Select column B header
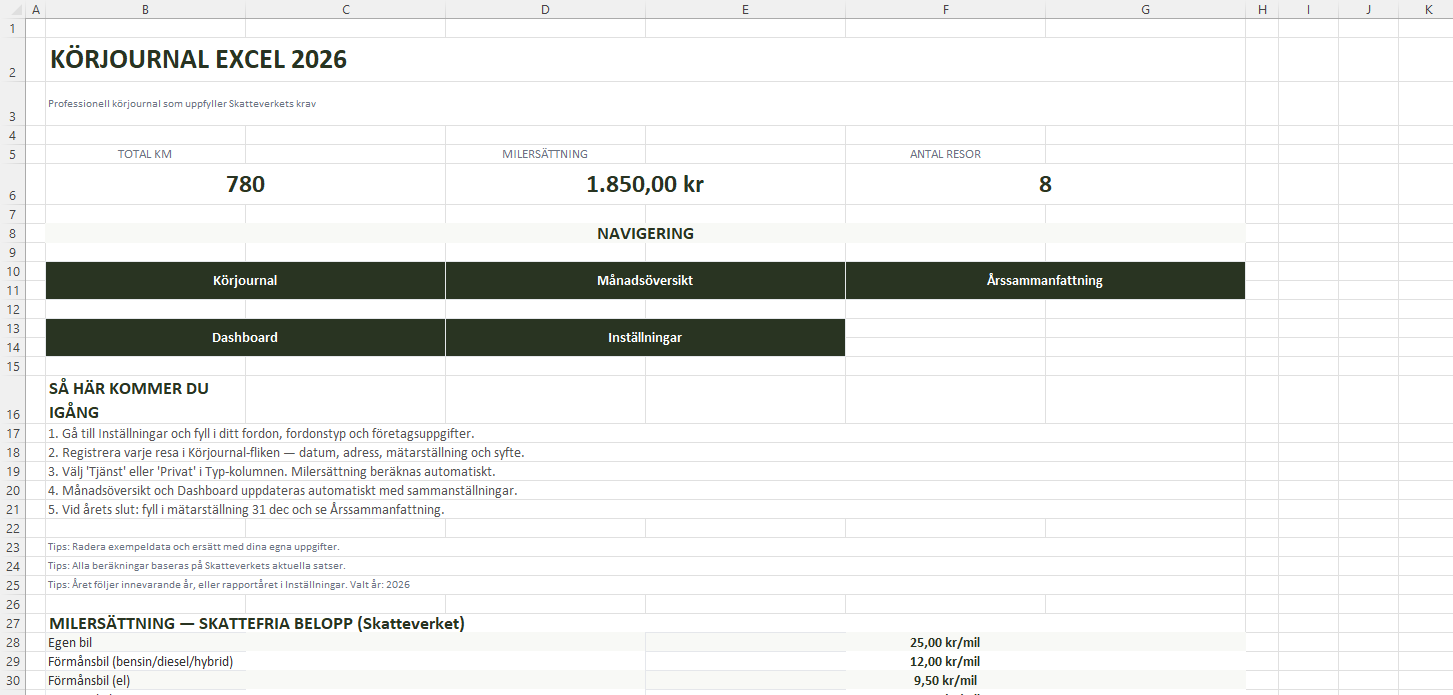 (x=146, y=9)
